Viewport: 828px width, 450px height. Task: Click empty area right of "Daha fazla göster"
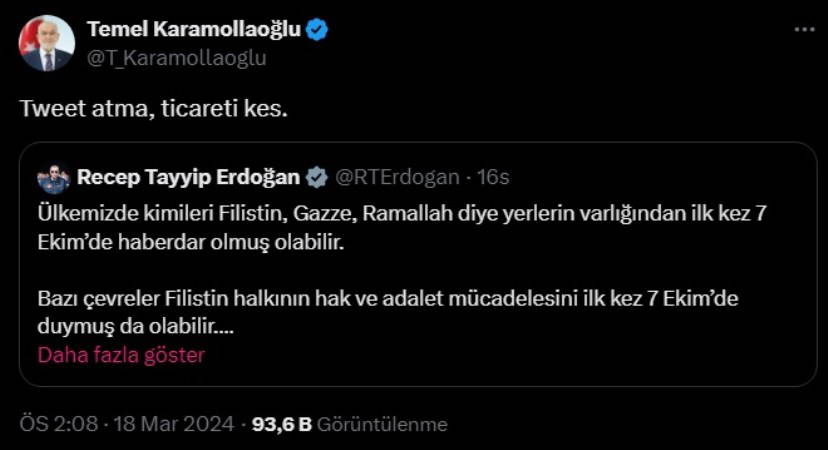[500, 355]
